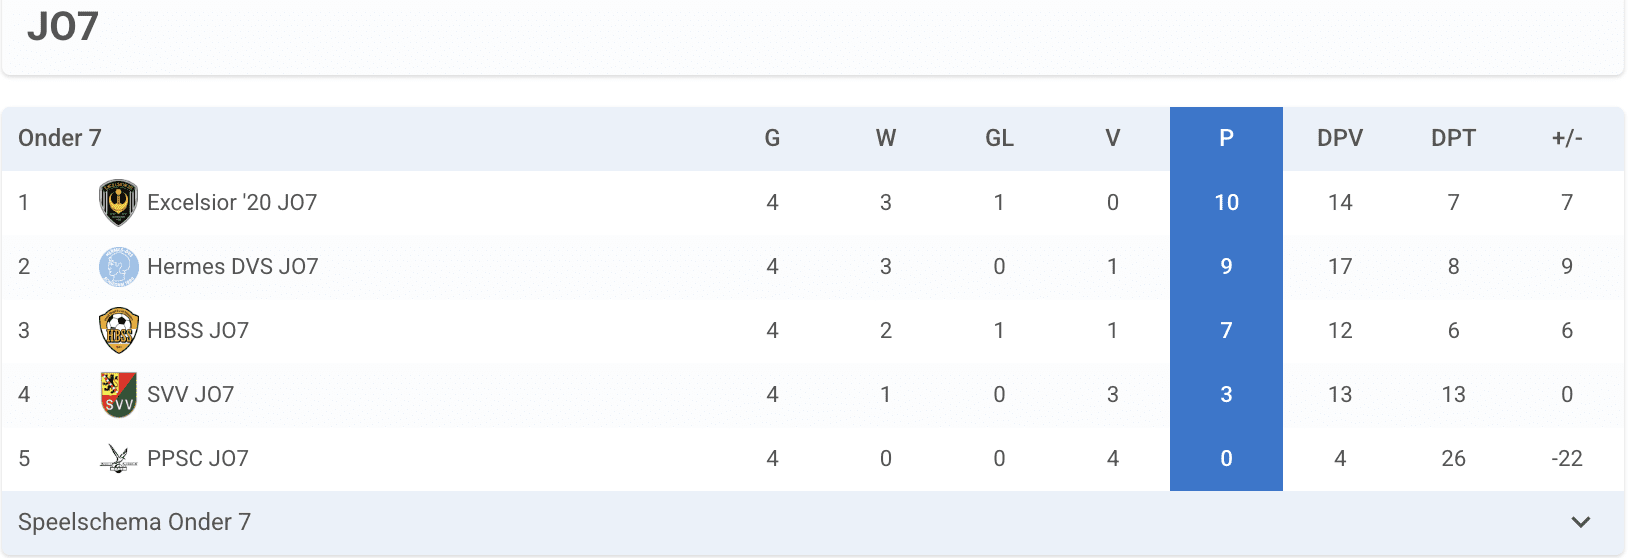Viewport: 1632px width, 558px height.
Task: Select the HBSS JO7 team name
Action: [198, 330]
